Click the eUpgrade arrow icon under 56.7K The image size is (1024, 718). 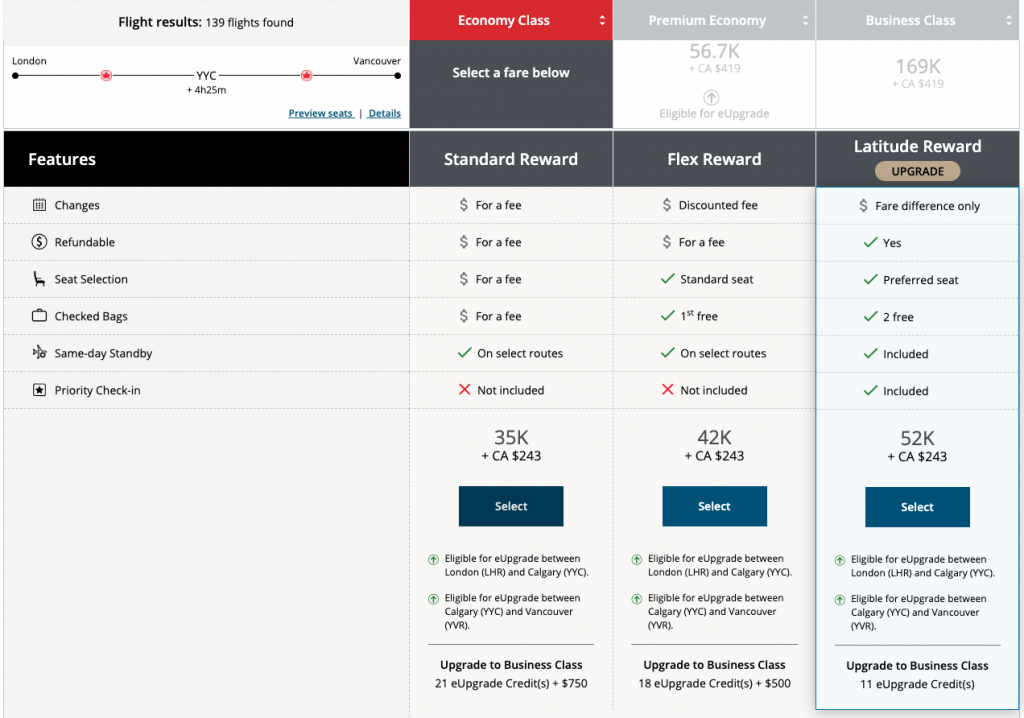point(711,100)
